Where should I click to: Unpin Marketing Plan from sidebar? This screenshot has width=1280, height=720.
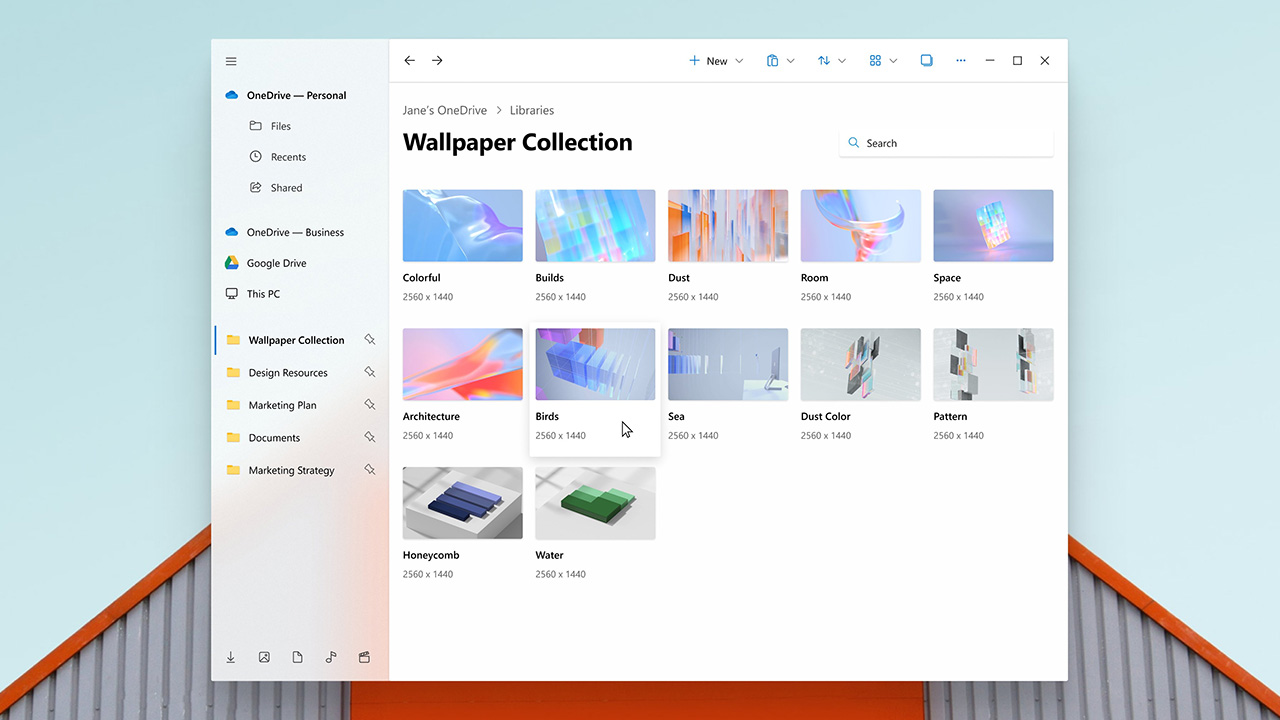(x=369, y=405)
